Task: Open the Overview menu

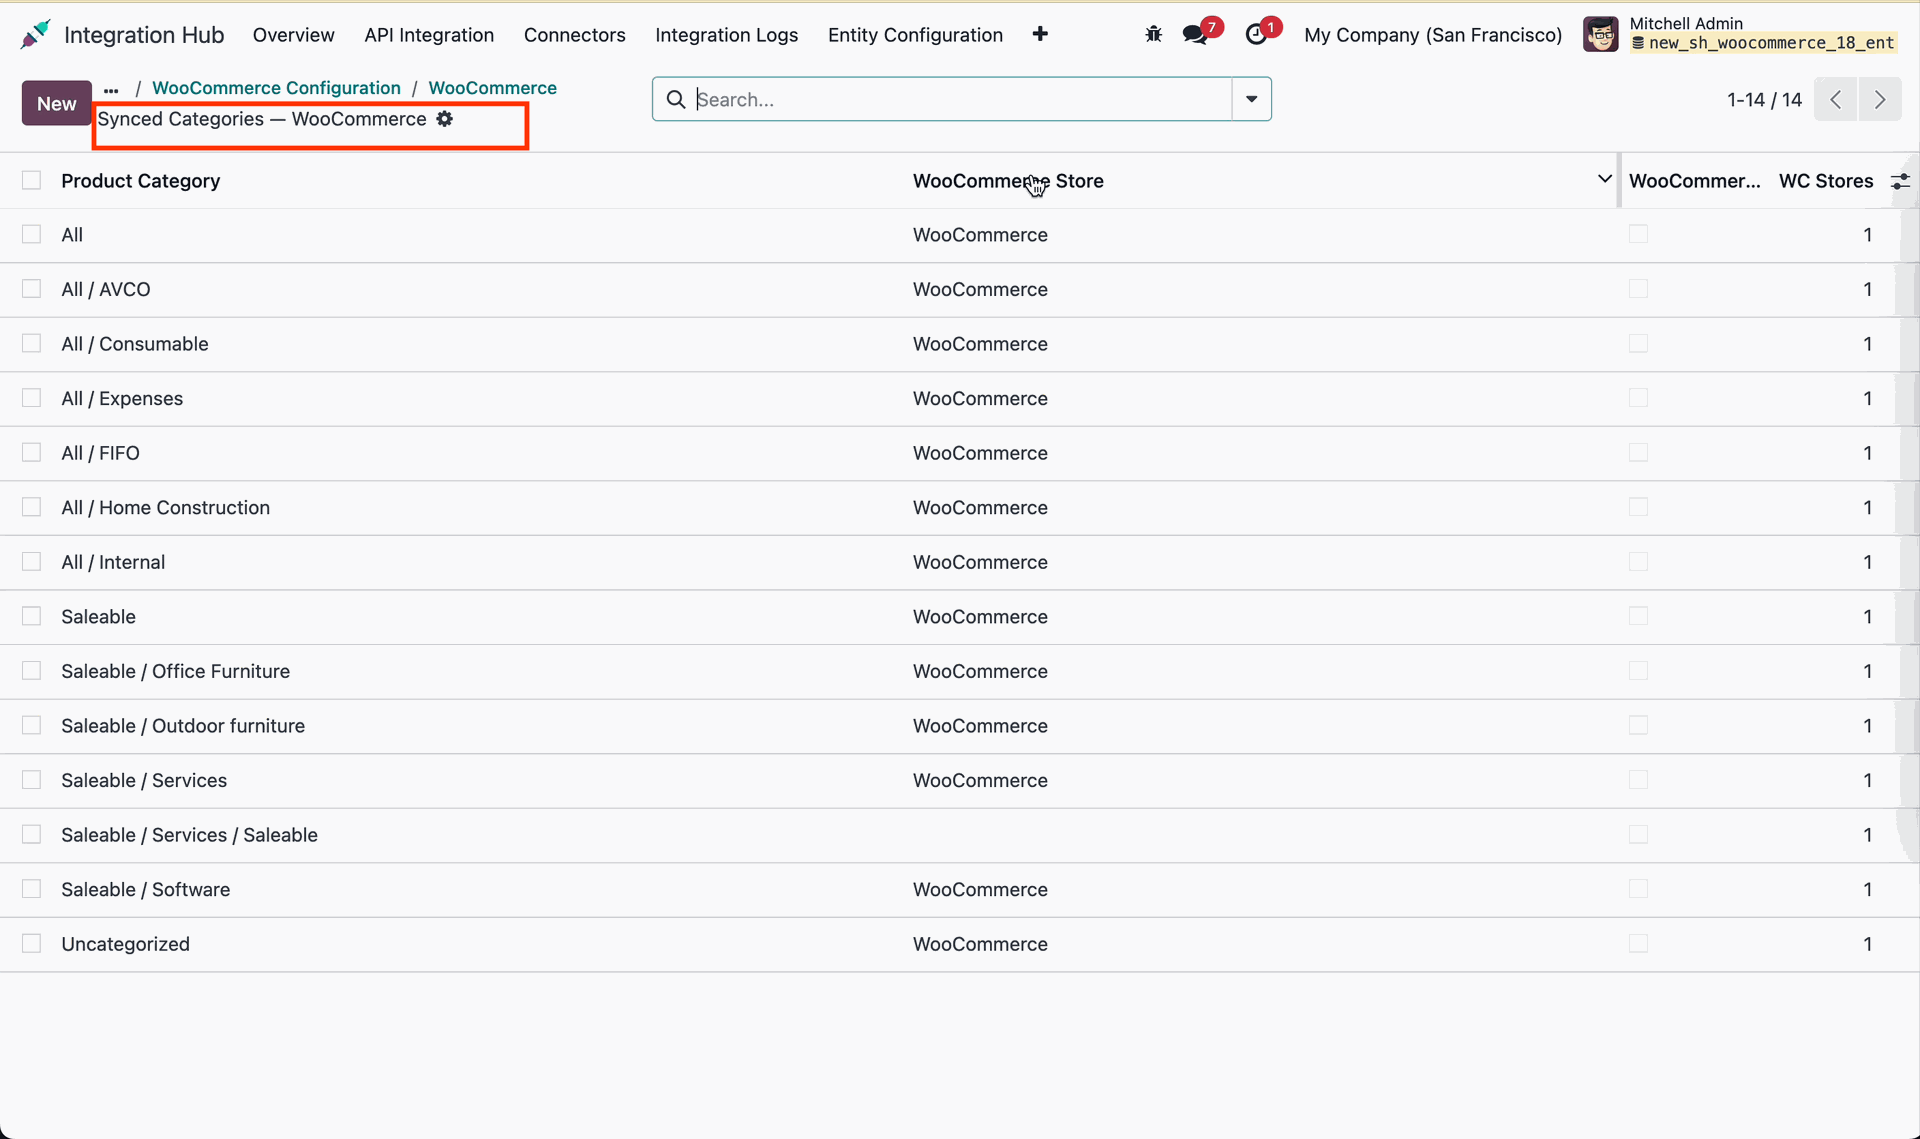Action: click(293, 35)
